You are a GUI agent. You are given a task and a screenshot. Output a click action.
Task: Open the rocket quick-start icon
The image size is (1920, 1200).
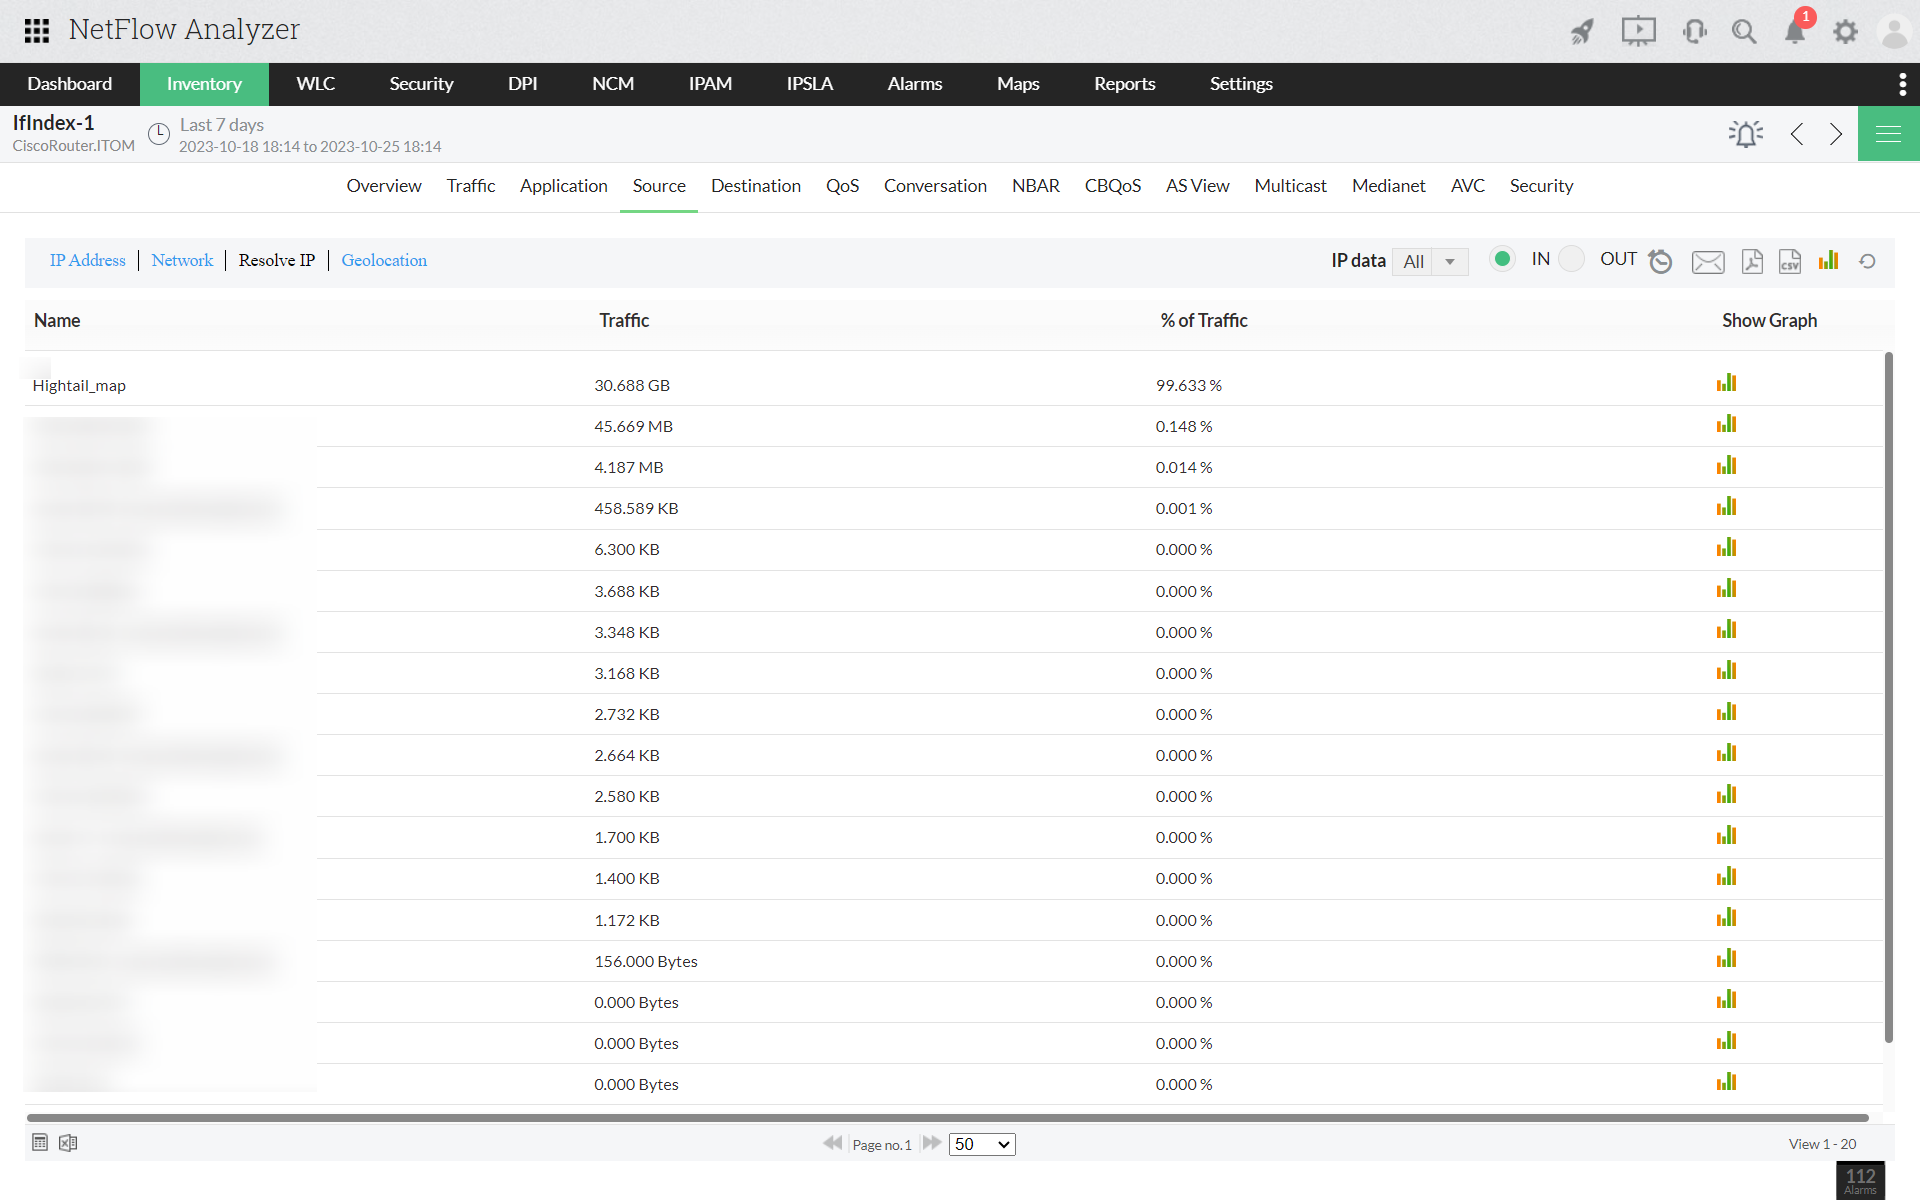click(1582, 32)
